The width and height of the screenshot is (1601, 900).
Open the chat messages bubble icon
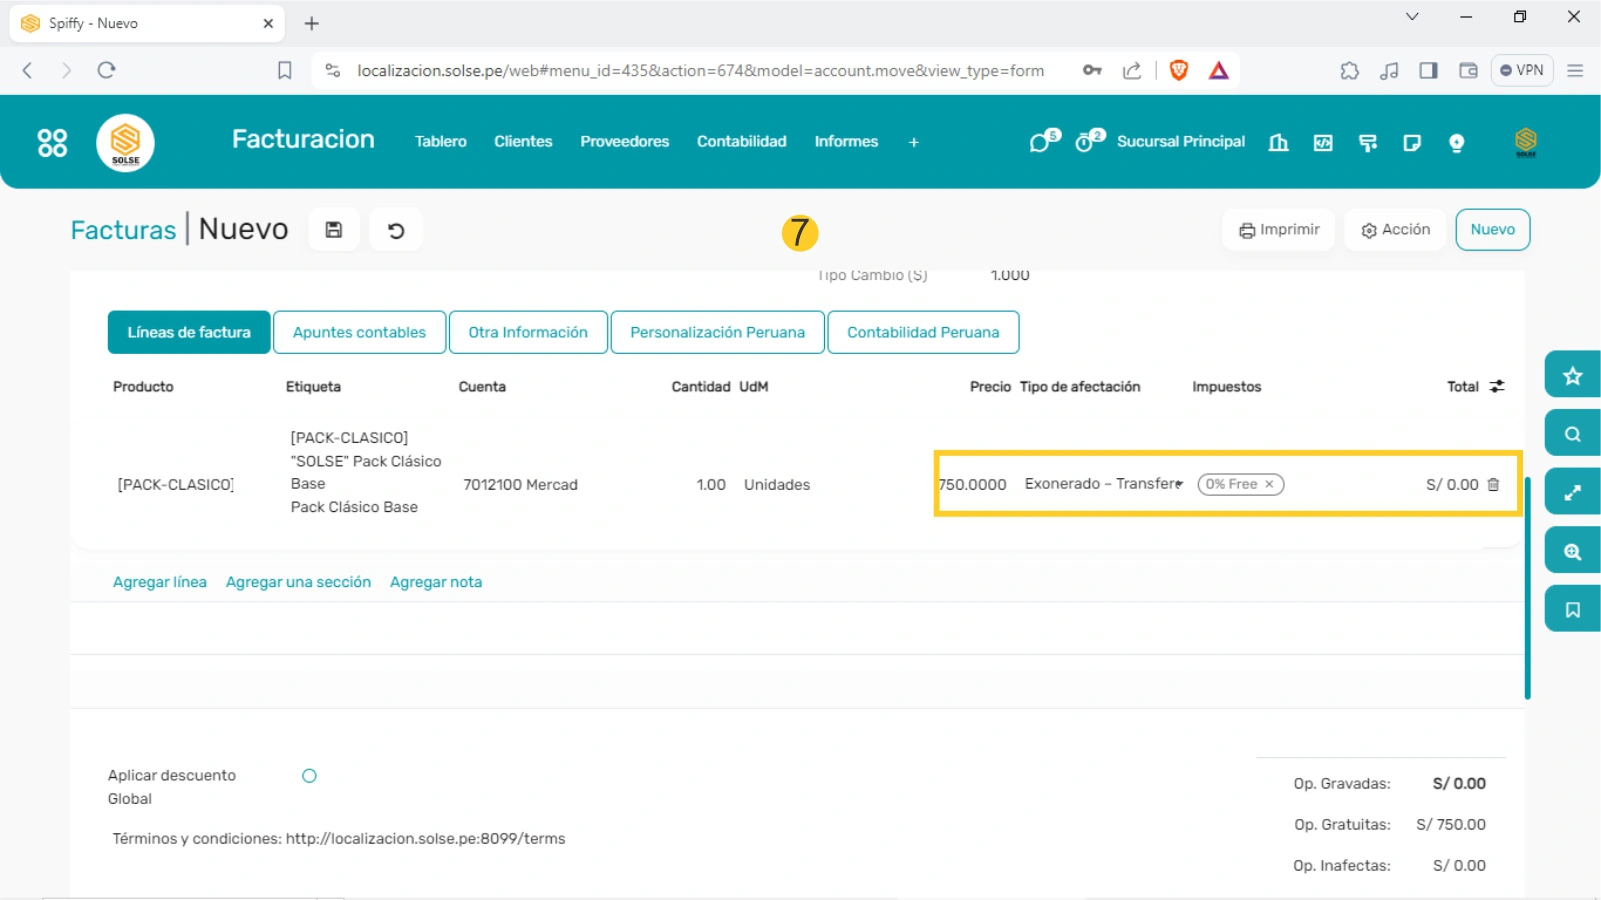click(x=1041, y=142)
